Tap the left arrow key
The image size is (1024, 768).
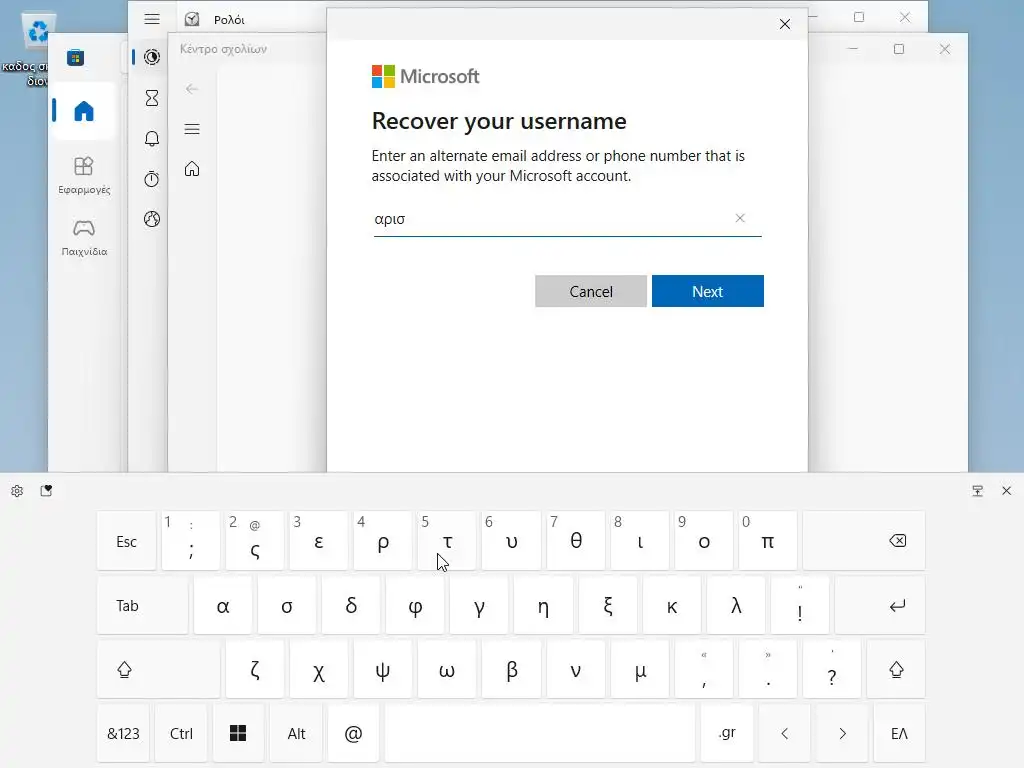(x=784, y=733)
